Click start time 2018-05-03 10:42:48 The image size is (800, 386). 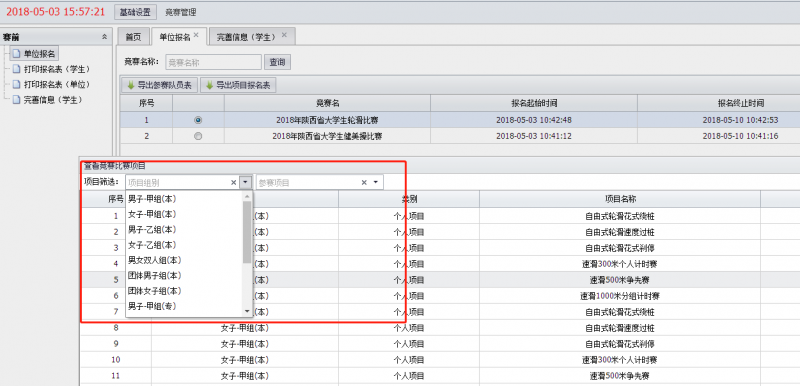pyautogui.click(x=534, y=120)
